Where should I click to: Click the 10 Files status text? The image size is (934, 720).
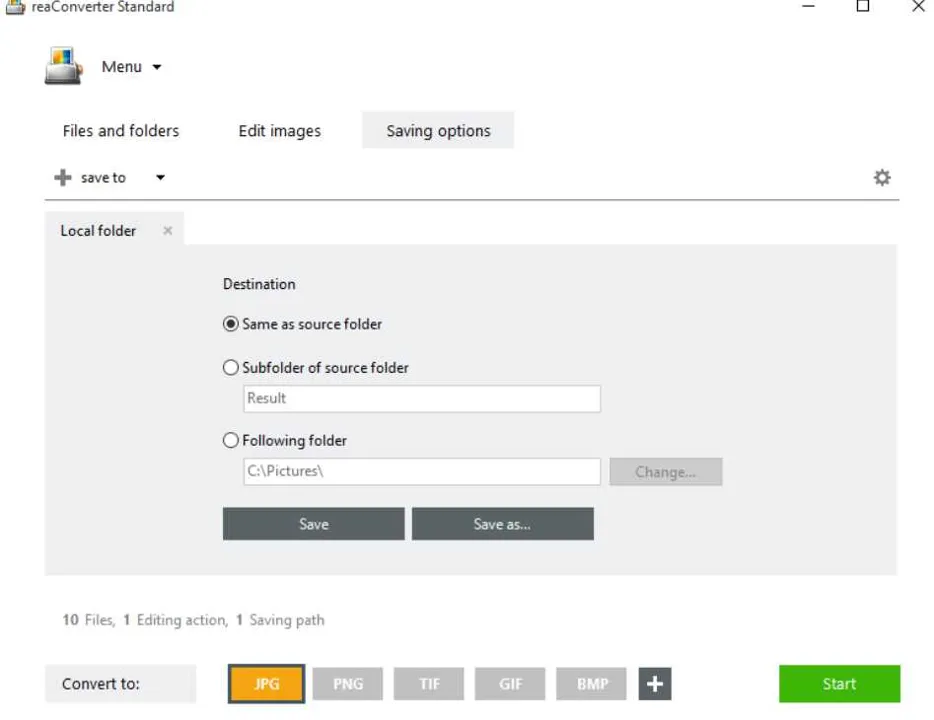(89, 620)
